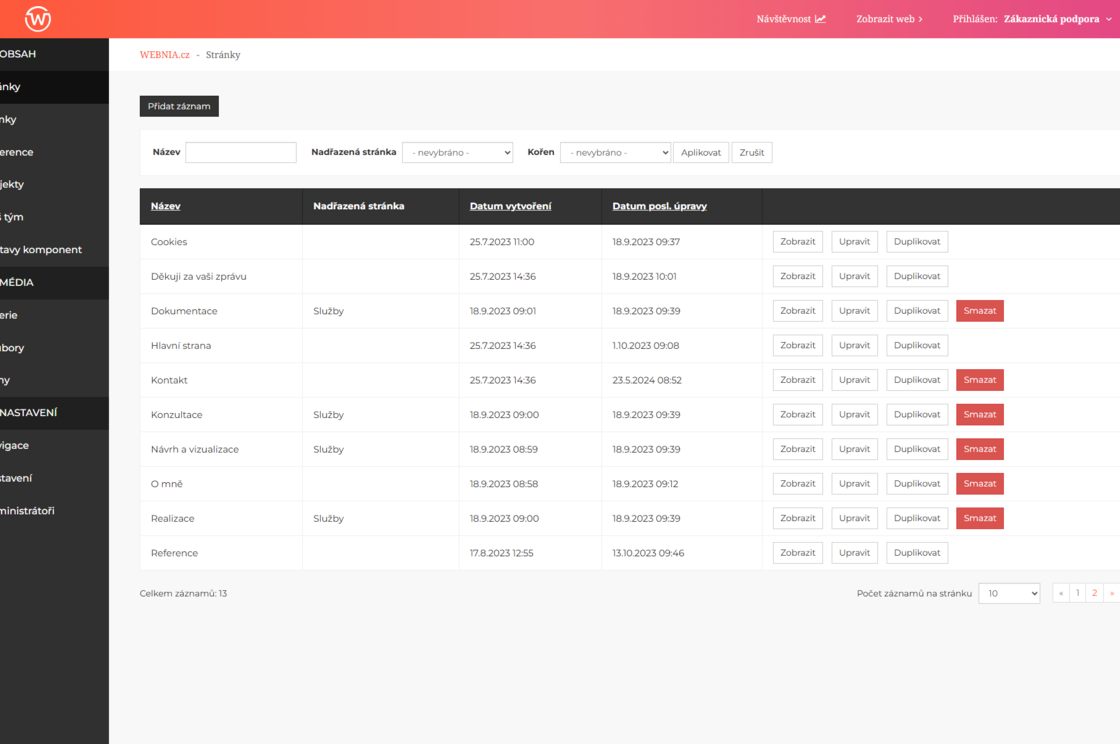Focus the Název filter input field

tap(241, 152)
